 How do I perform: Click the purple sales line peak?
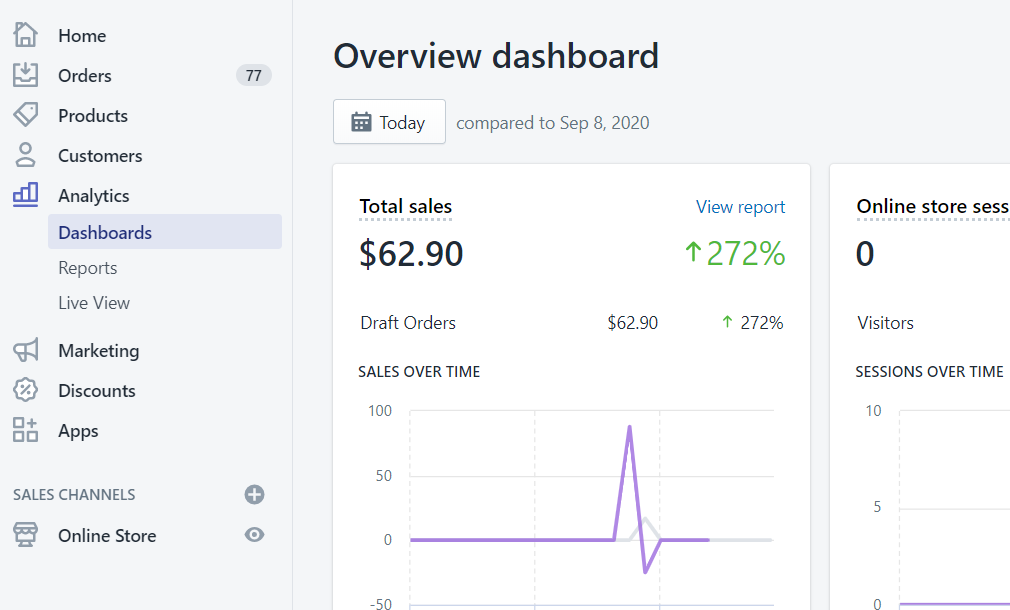point(629,427)
